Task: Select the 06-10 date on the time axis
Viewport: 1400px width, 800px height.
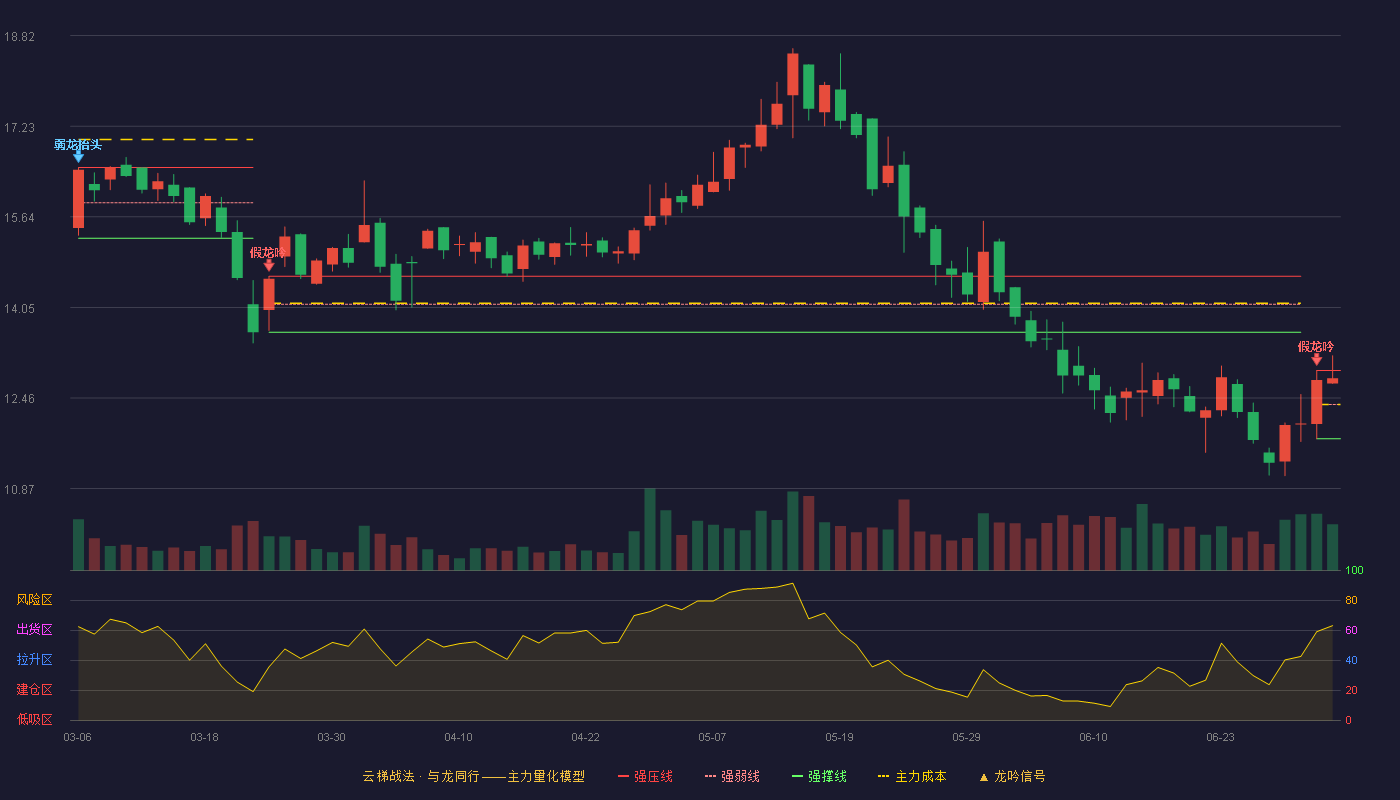Action: coord(1093,737)
